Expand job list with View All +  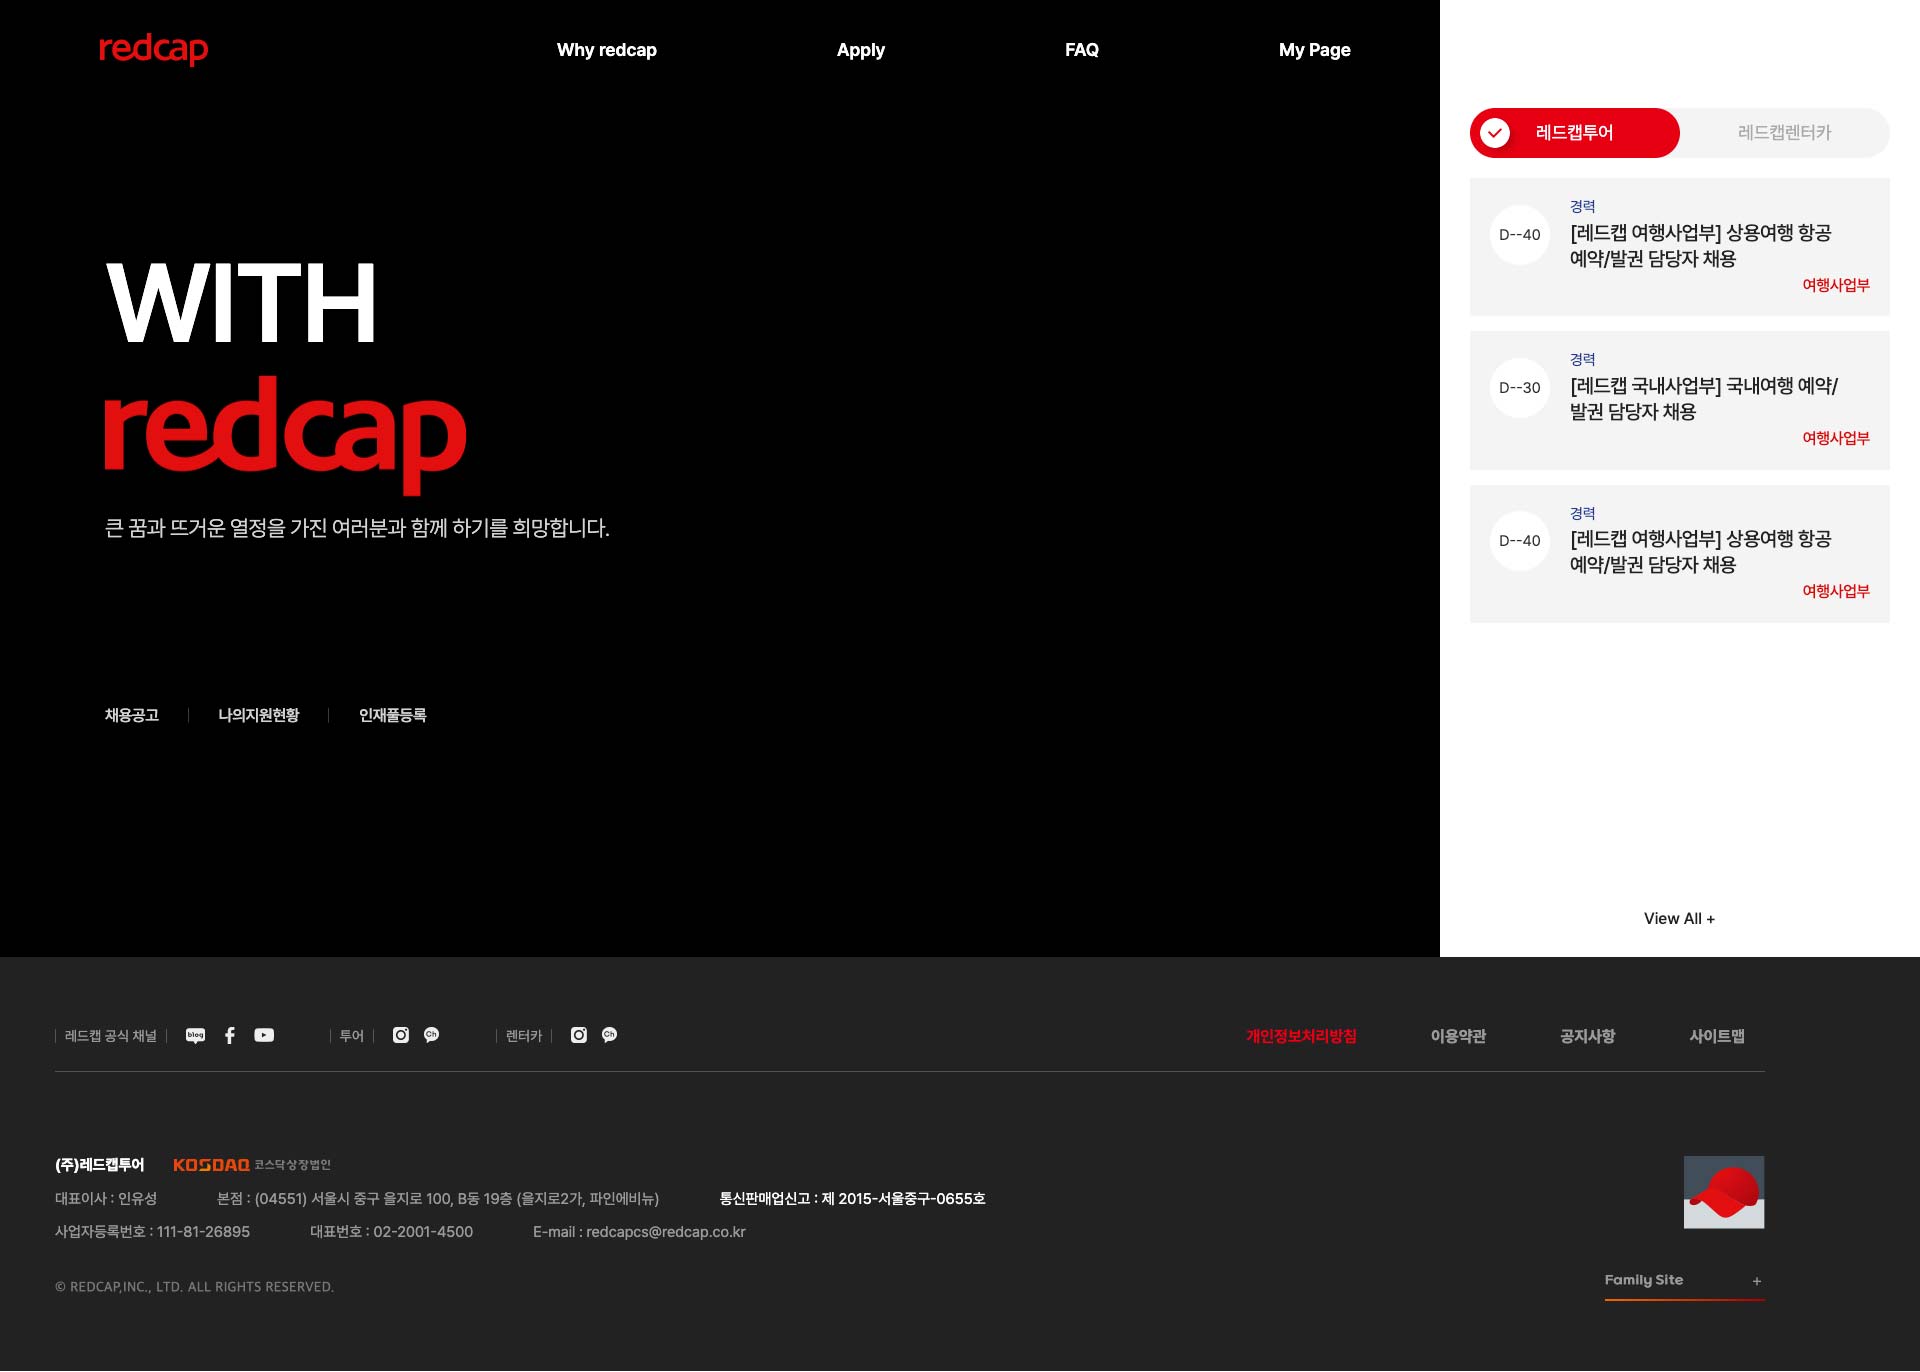tap(1679, 919)
